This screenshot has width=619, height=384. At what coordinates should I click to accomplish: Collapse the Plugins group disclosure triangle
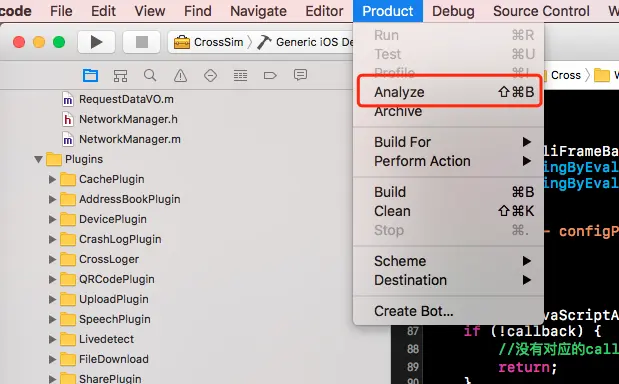[x=38, y=159]
